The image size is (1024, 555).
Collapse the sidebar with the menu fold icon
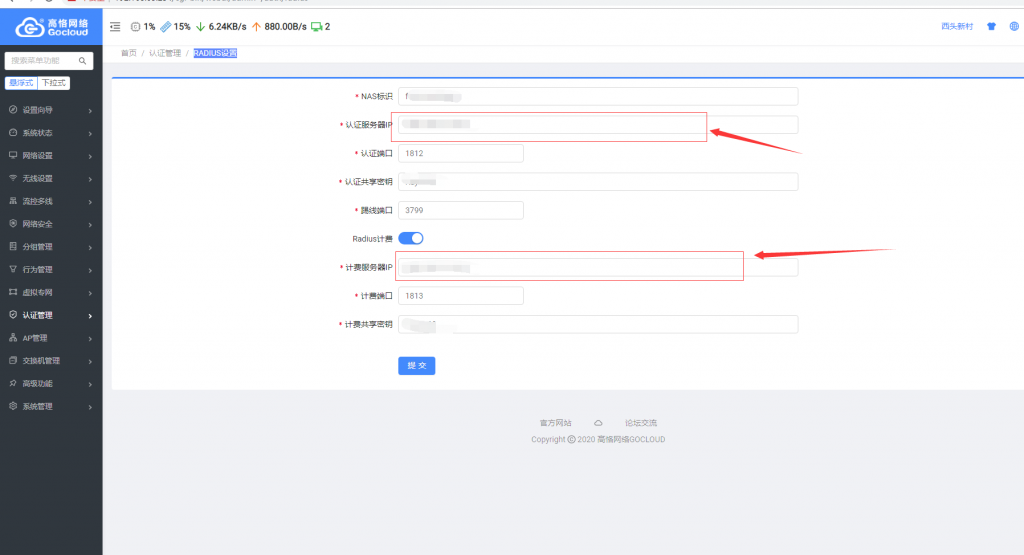pyautogui.click(x=115, y=27)
